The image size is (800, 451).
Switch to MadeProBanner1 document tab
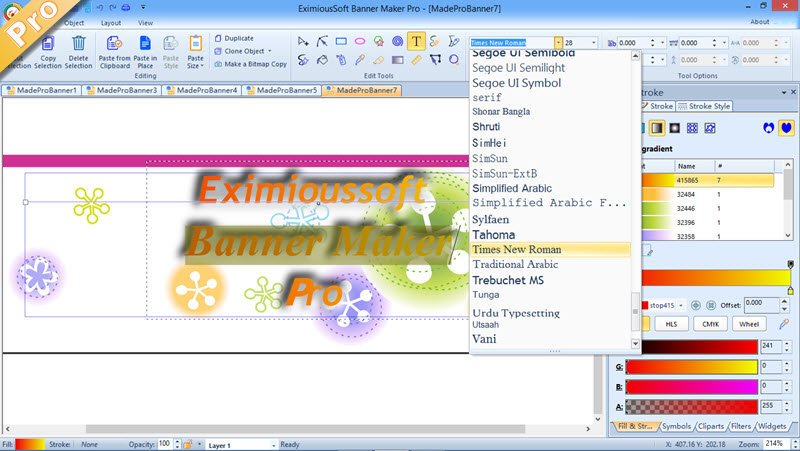click(x=42, y=90)
